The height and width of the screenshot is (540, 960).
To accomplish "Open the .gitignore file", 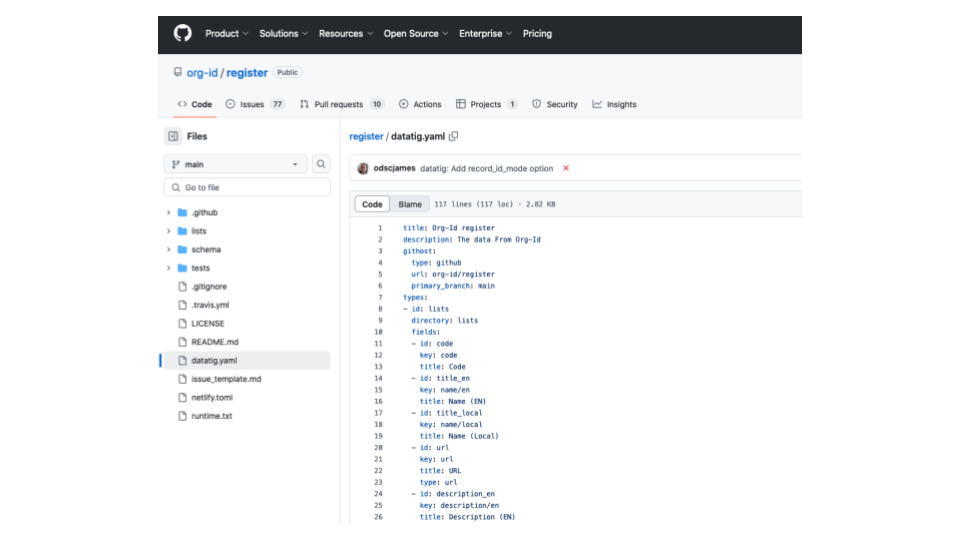I will [x=209, y=287].
